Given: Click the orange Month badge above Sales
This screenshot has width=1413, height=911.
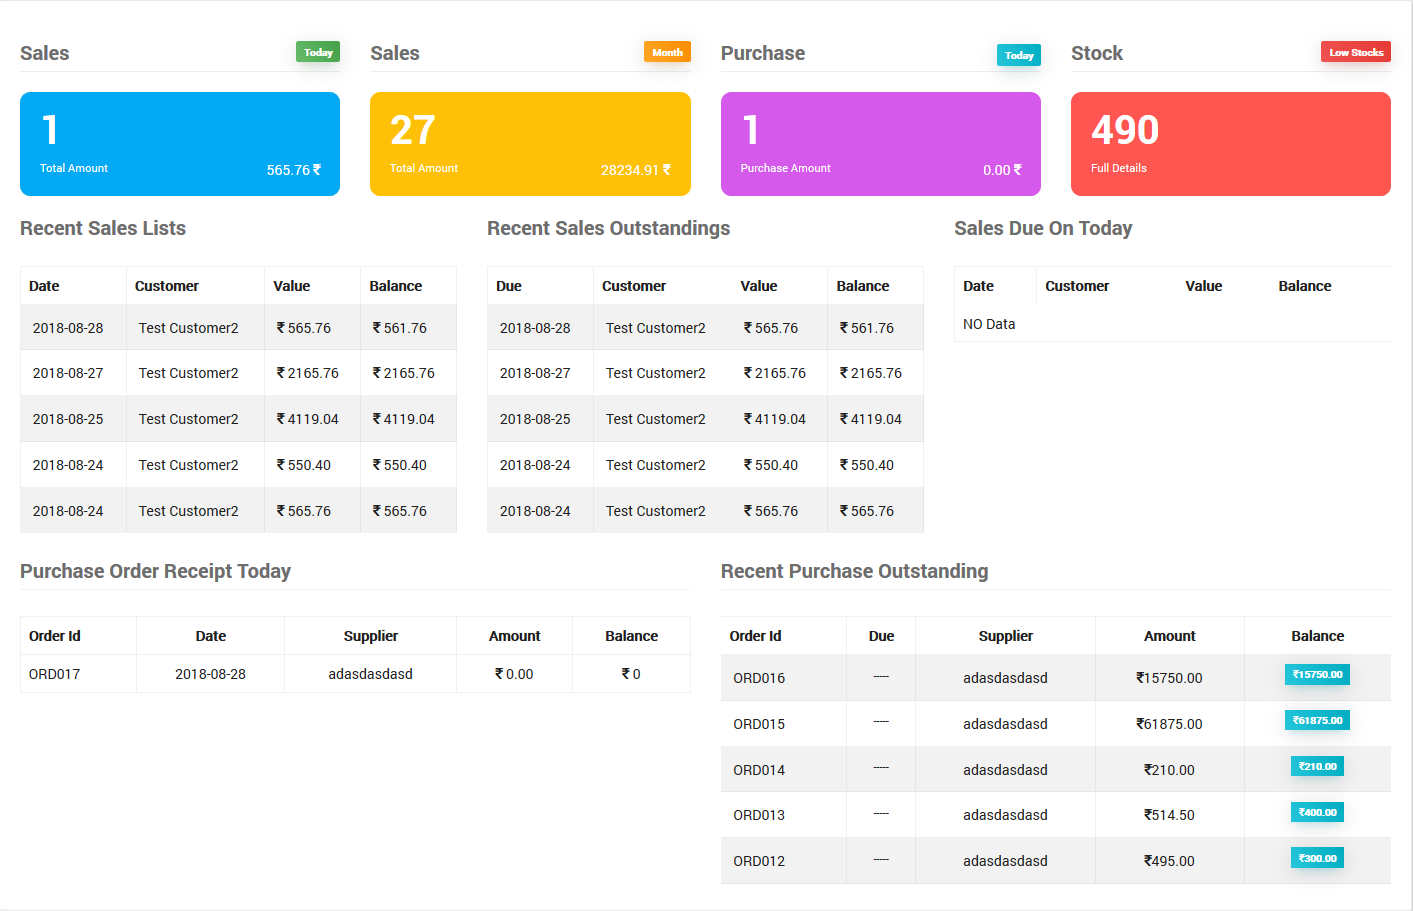Looking at the screenshot, I should coord(667,51).
